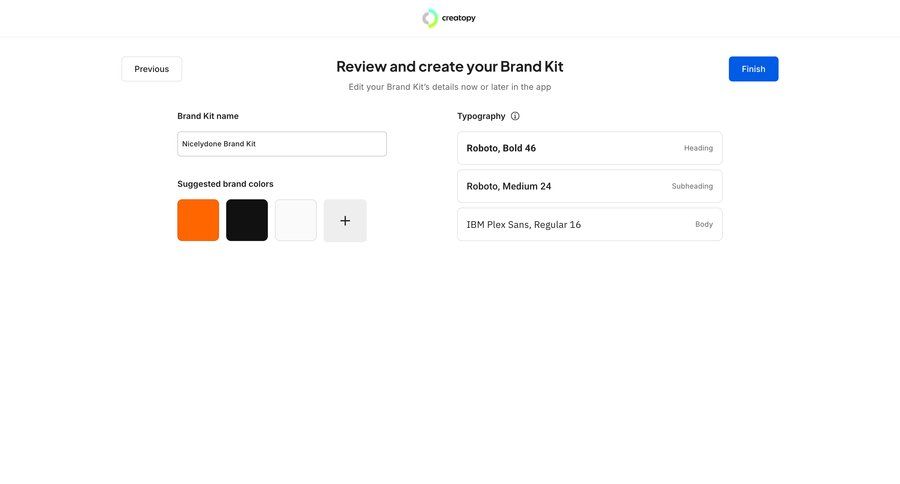Click the 'Review and create your Brand Kit' title
The width and height of the screenshot is (900, 484).
pyautogui.click(x=450, y=67)
